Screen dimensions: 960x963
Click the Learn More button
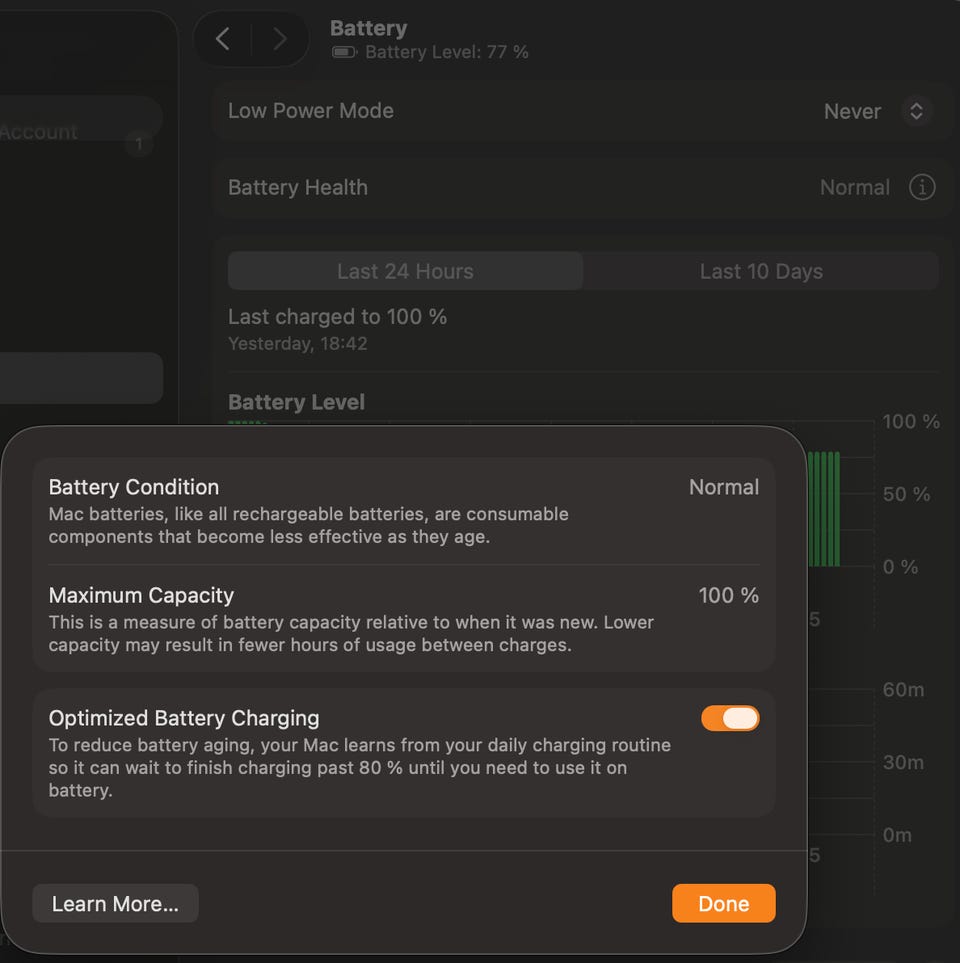(x=115, y=903)
